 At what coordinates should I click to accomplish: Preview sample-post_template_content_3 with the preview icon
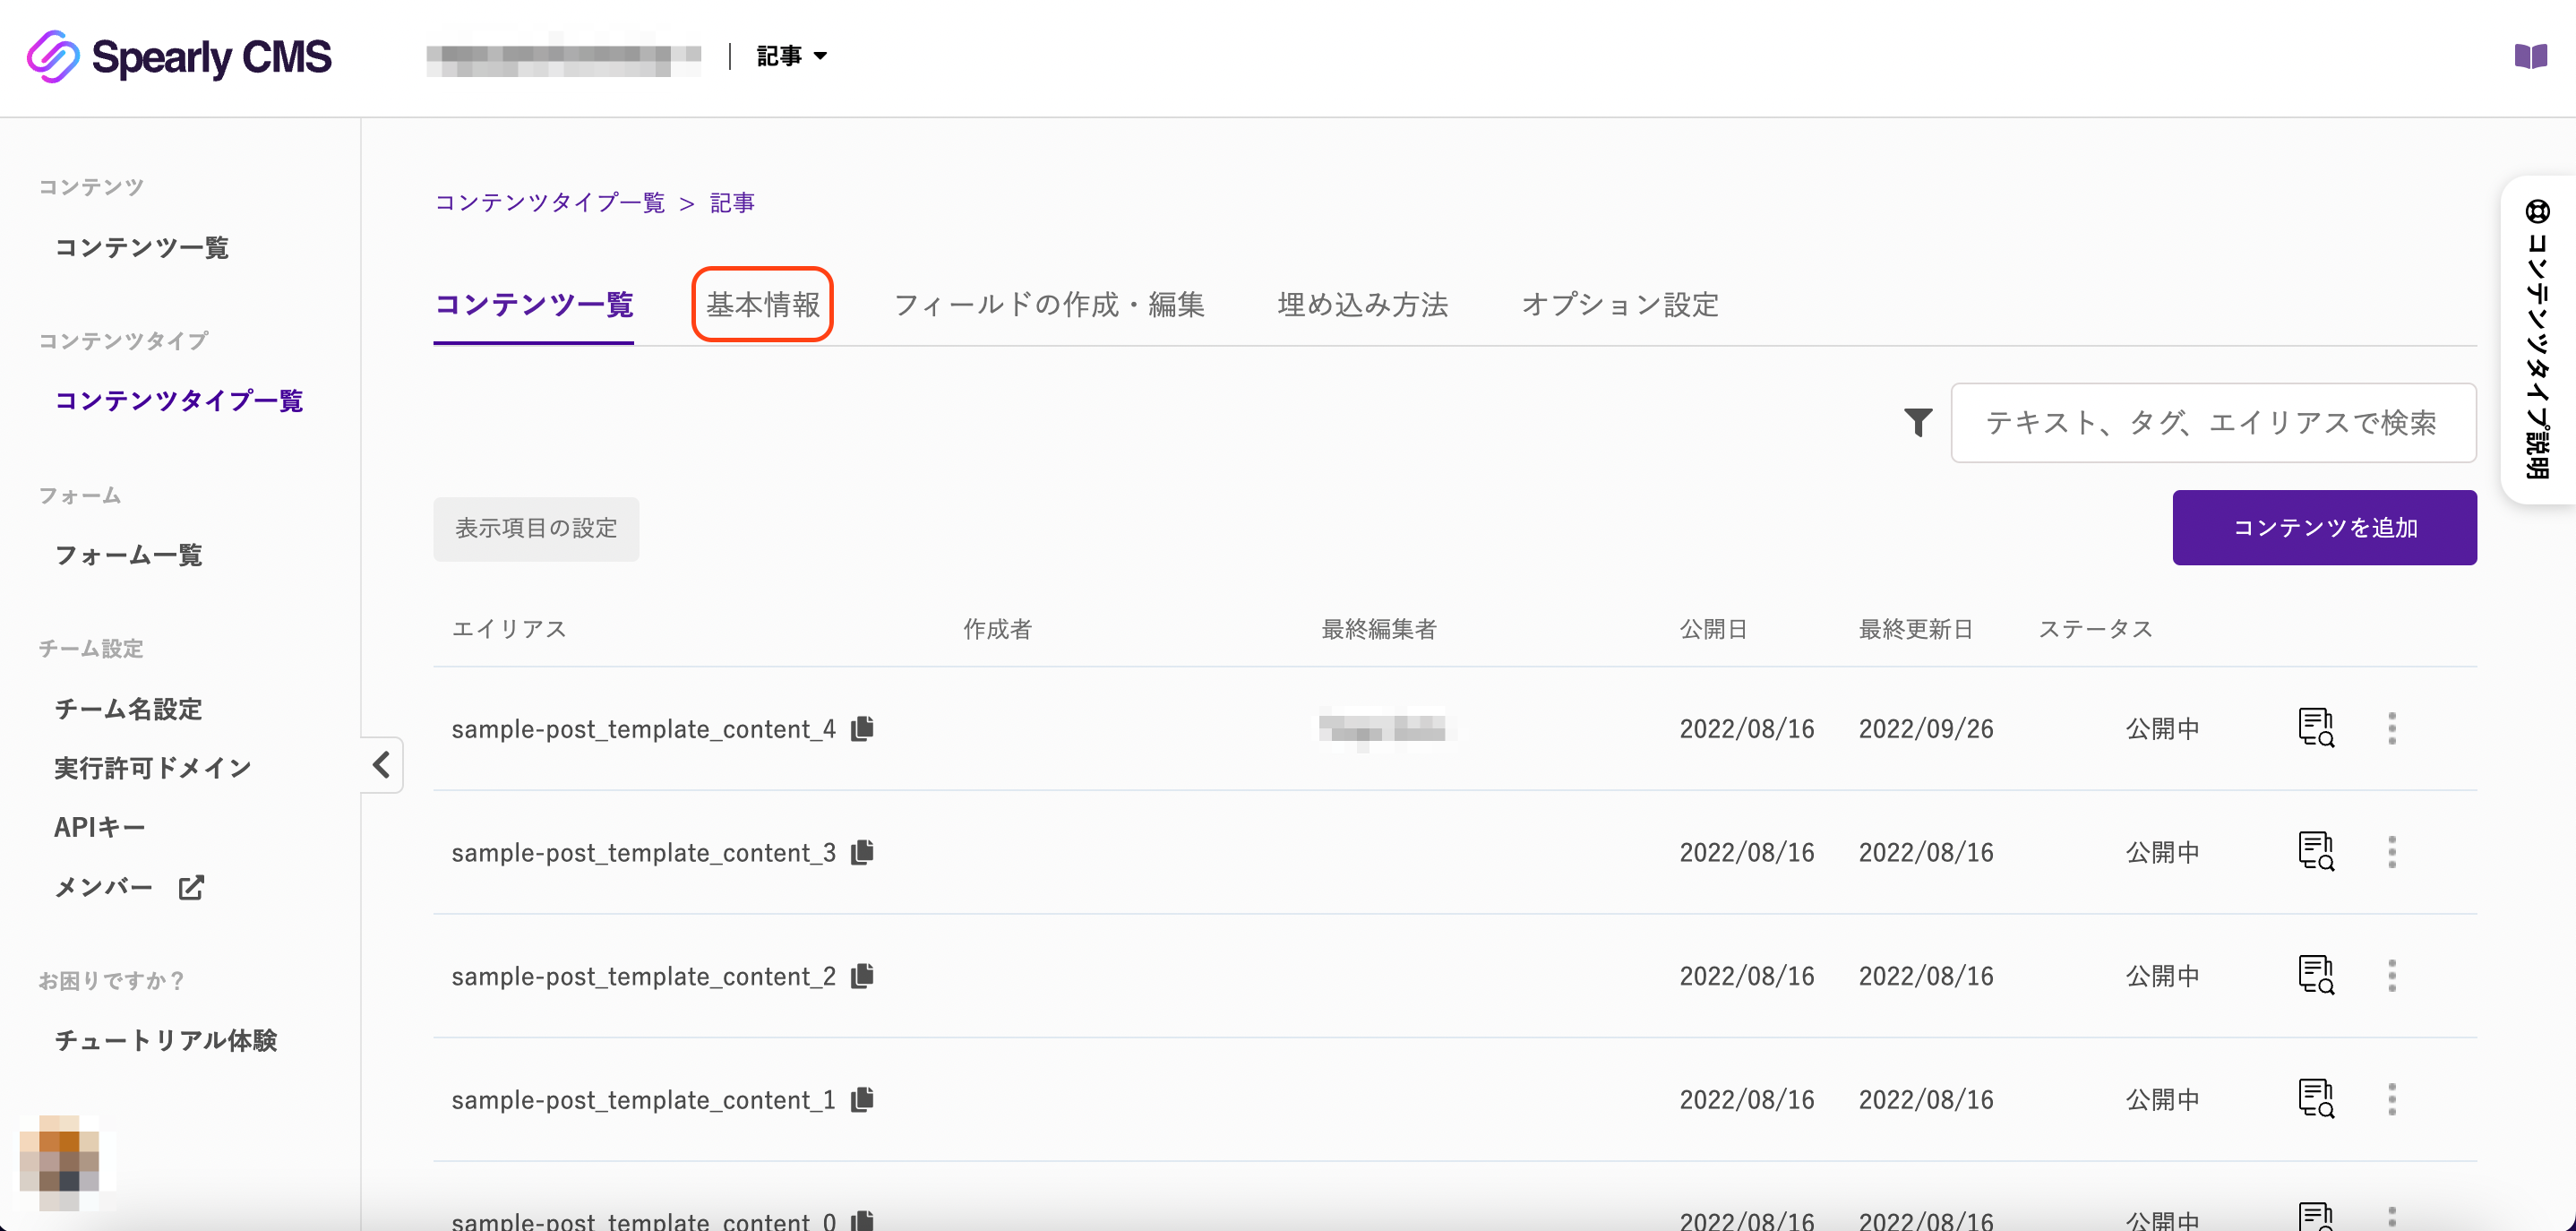2315,852
